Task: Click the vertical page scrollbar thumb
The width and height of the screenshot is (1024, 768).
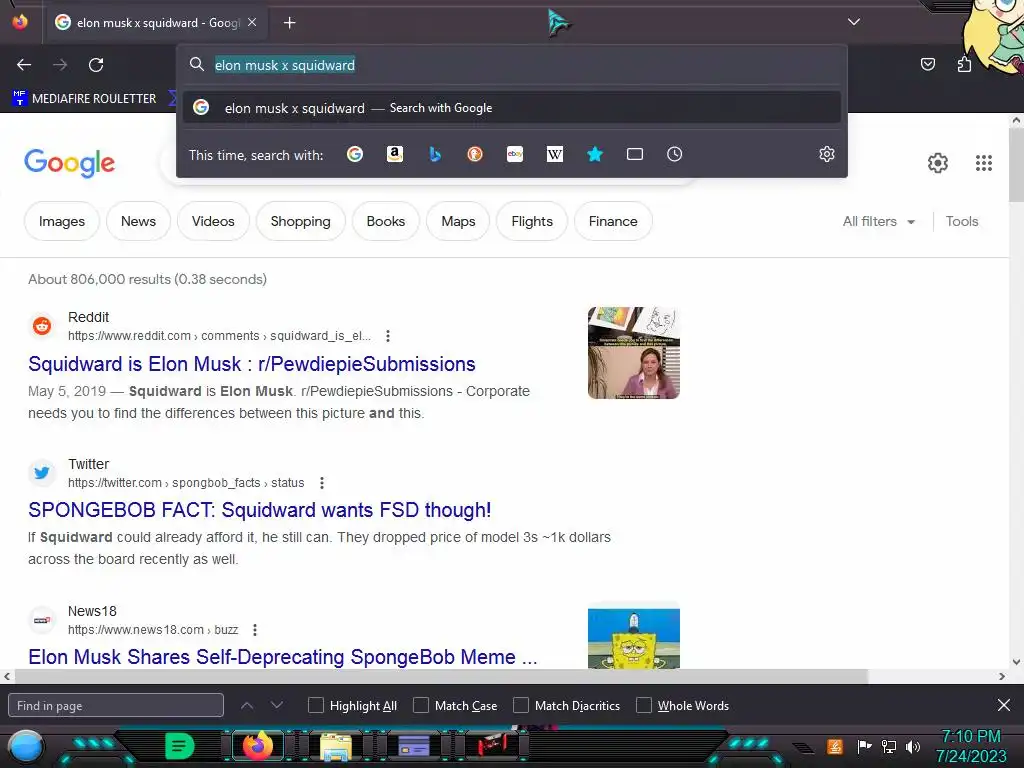Action: (x=1016, y=165)
